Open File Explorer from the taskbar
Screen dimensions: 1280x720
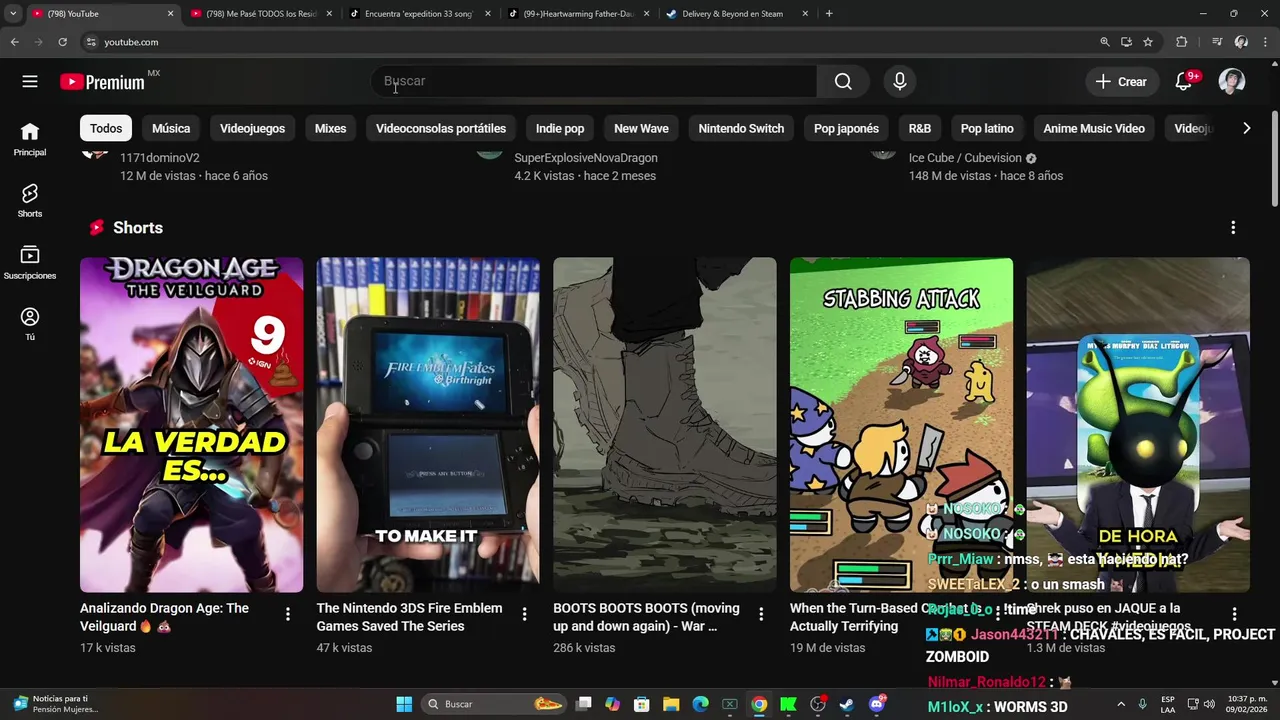click(671, 704)
